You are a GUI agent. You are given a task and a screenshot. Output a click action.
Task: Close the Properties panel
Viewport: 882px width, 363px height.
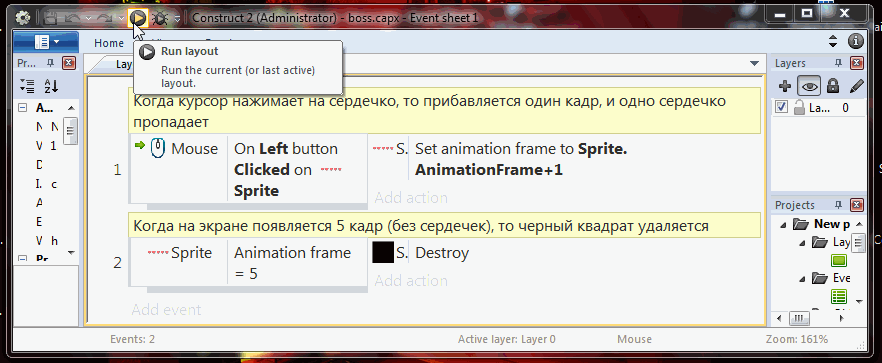[68, 63]
